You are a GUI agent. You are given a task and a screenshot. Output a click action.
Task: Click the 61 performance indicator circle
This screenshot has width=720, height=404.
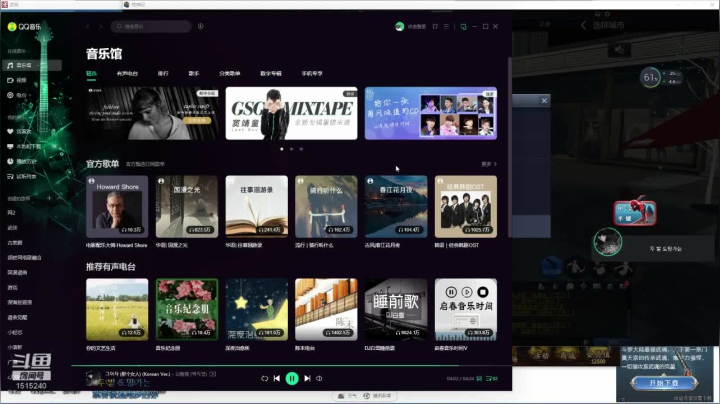650,78
